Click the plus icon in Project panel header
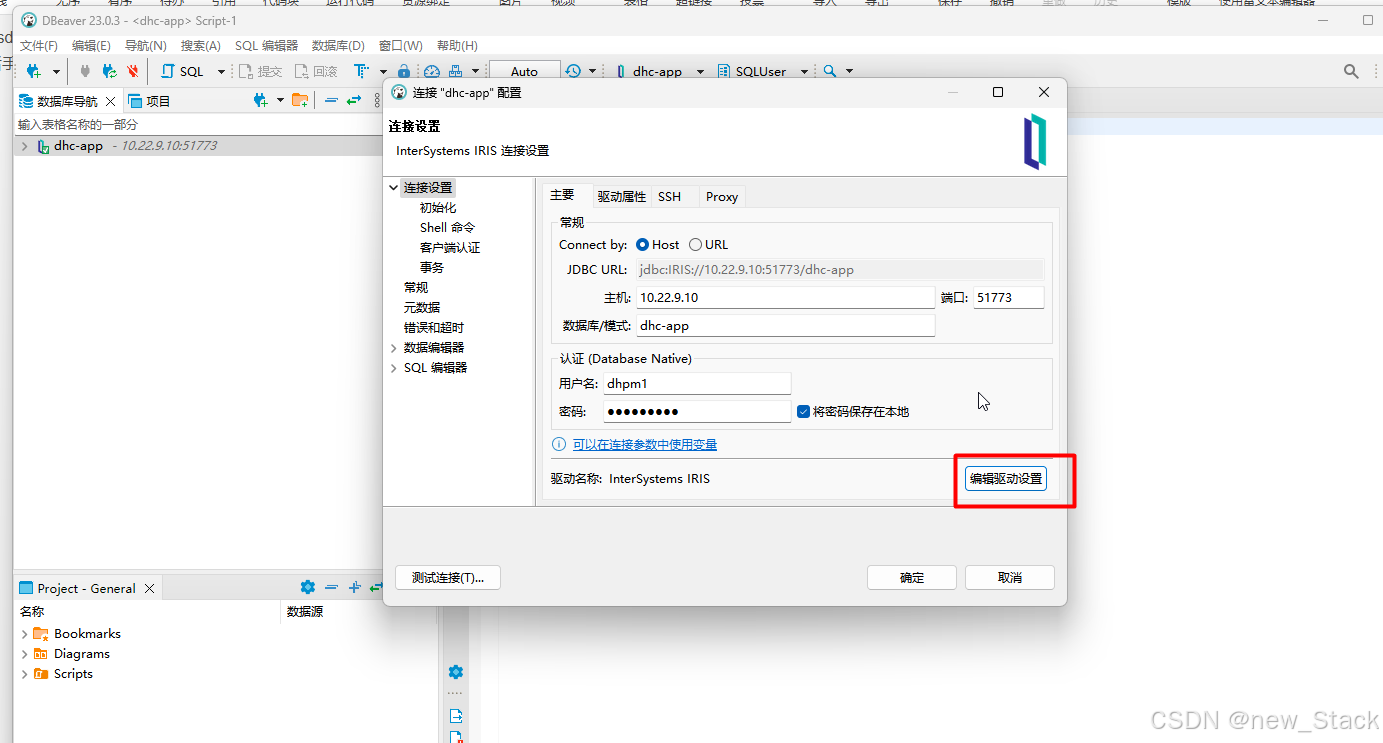The width and height of the screenshot is (1383, 743). pos(354,587)
